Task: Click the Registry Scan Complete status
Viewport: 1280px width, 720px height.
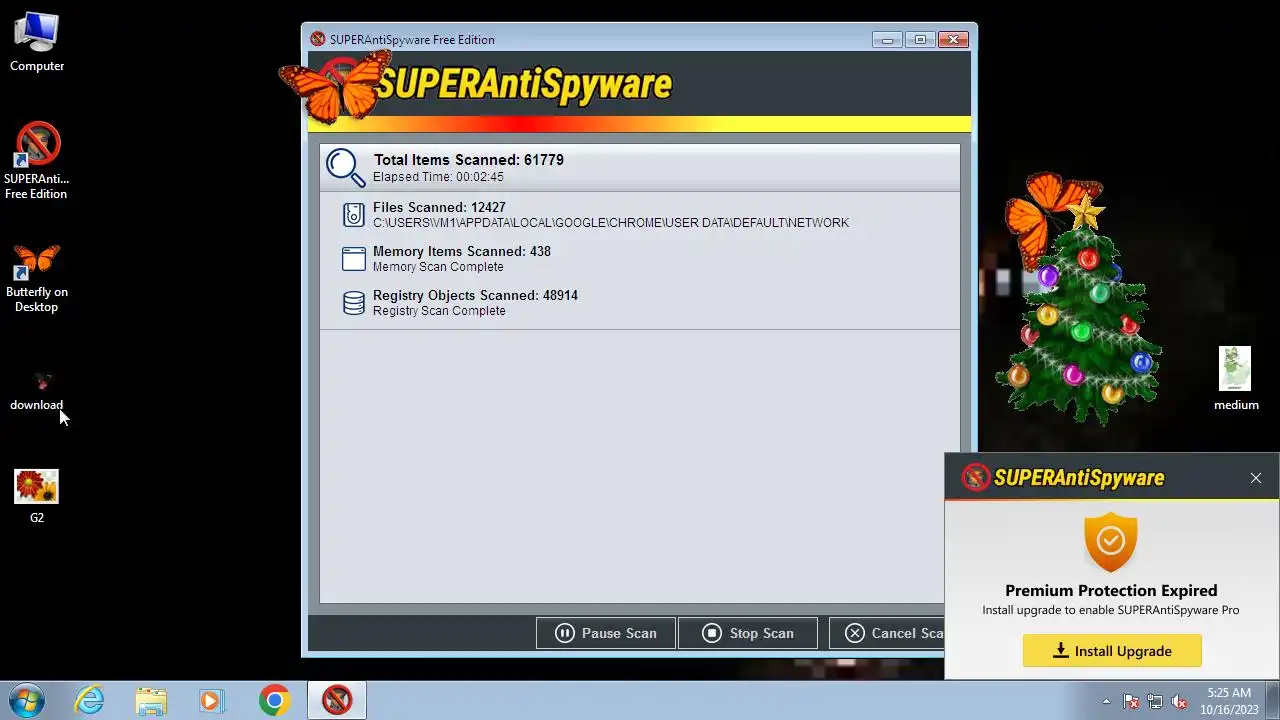Action: [x=439, y=311]
